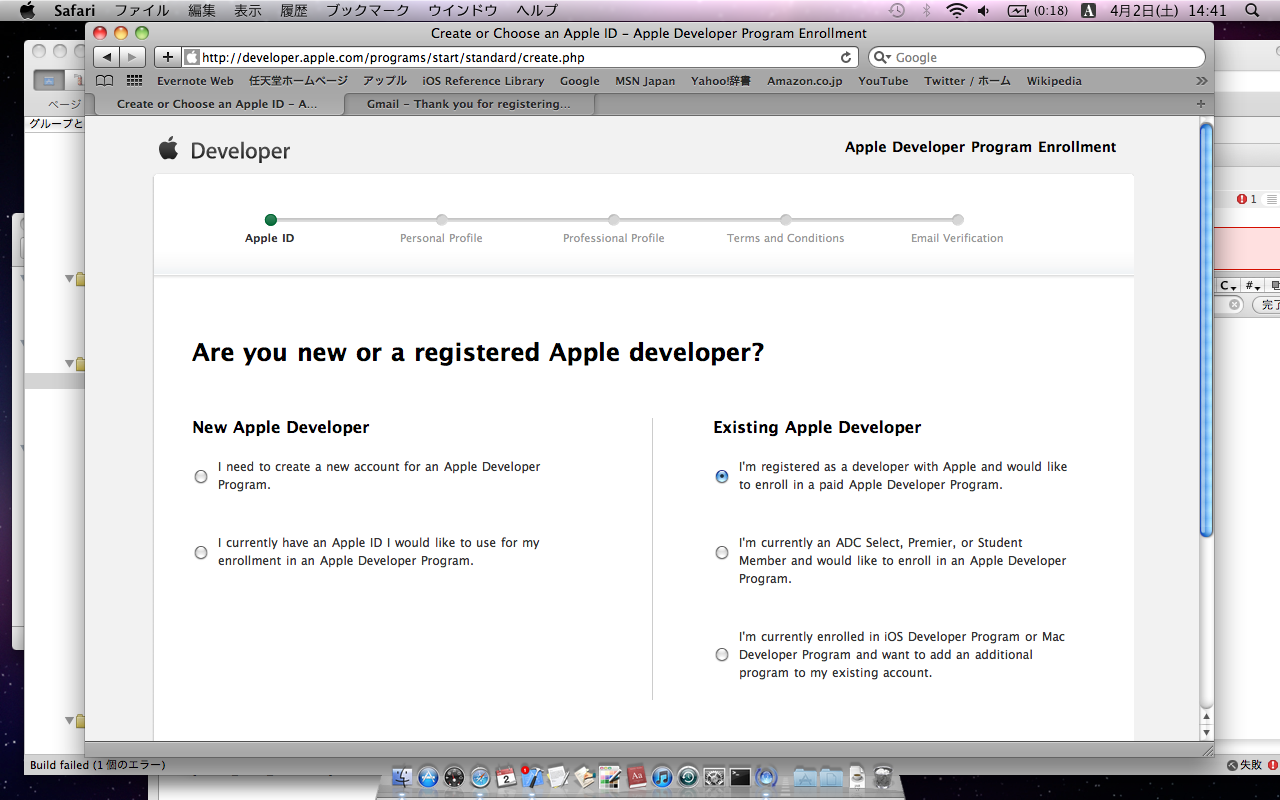The height and width of the screenshot is (800, 1280).
Task: Open App Store in the Dock
Action: tap(428, 777)
